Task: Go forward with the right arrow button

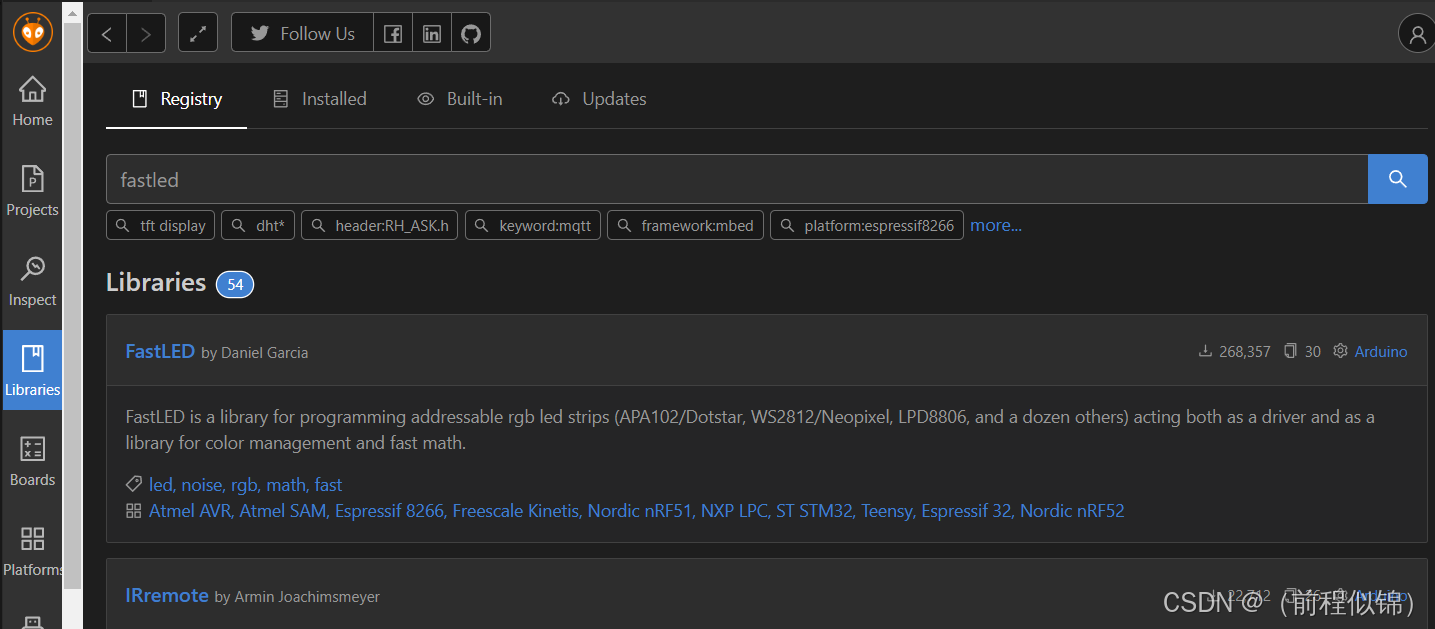Action: pyautogui.click(x=146, y=33)
